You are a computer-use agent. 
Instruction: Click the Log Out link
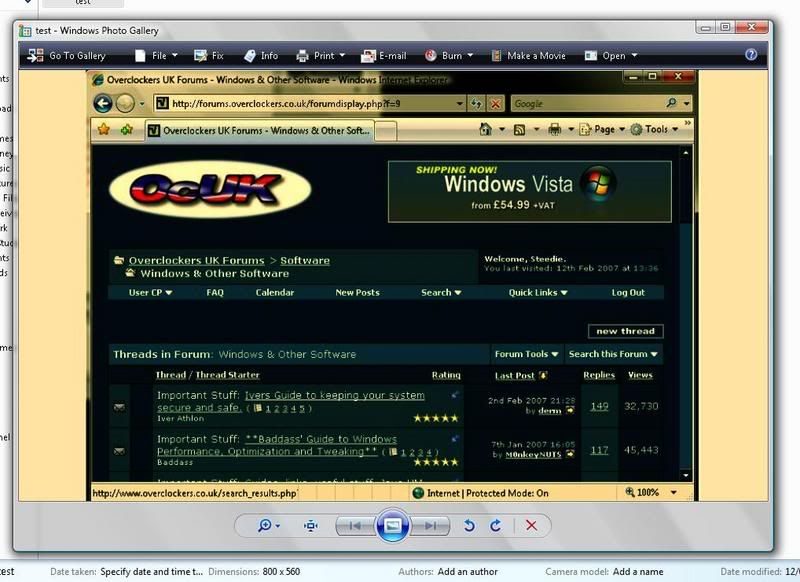point(628,292)
